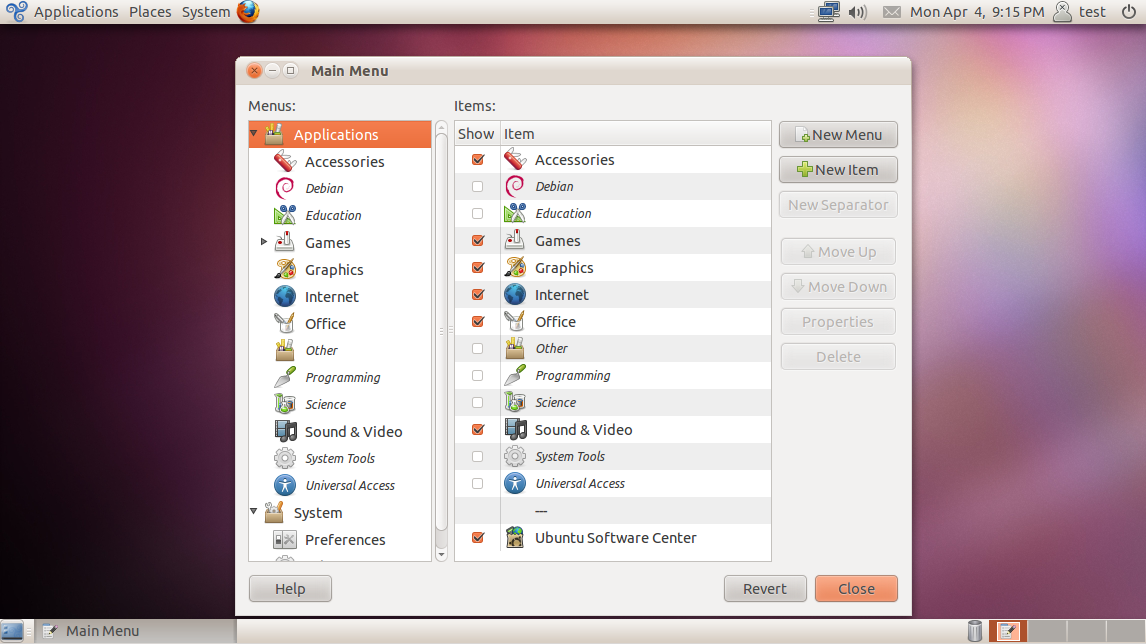Click the Ubuntu Software Center icon

click(515, 537)
